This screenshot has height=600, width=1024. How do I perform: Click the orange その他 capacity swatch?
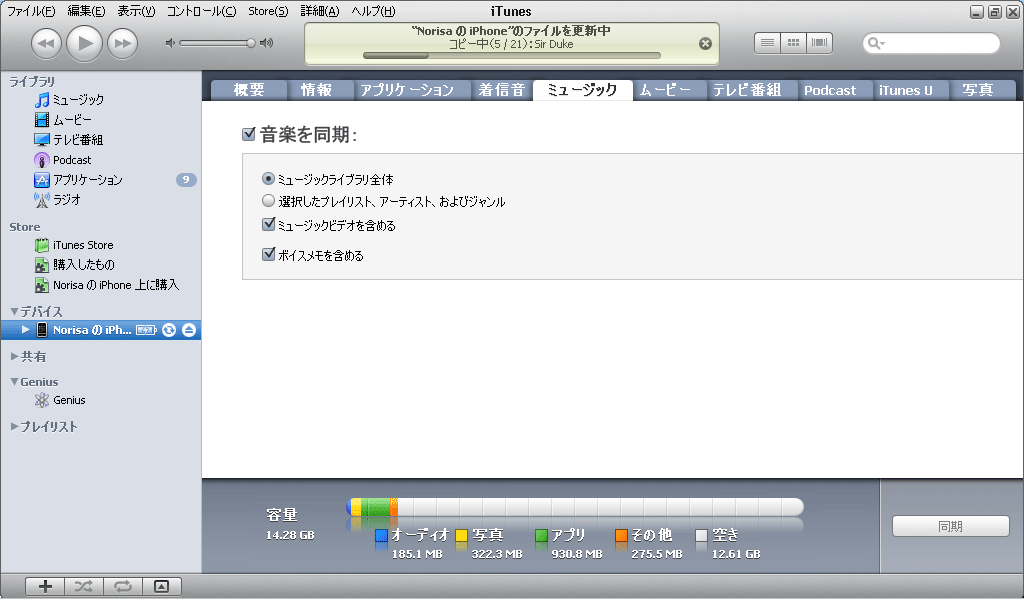(x=621, y=535)
